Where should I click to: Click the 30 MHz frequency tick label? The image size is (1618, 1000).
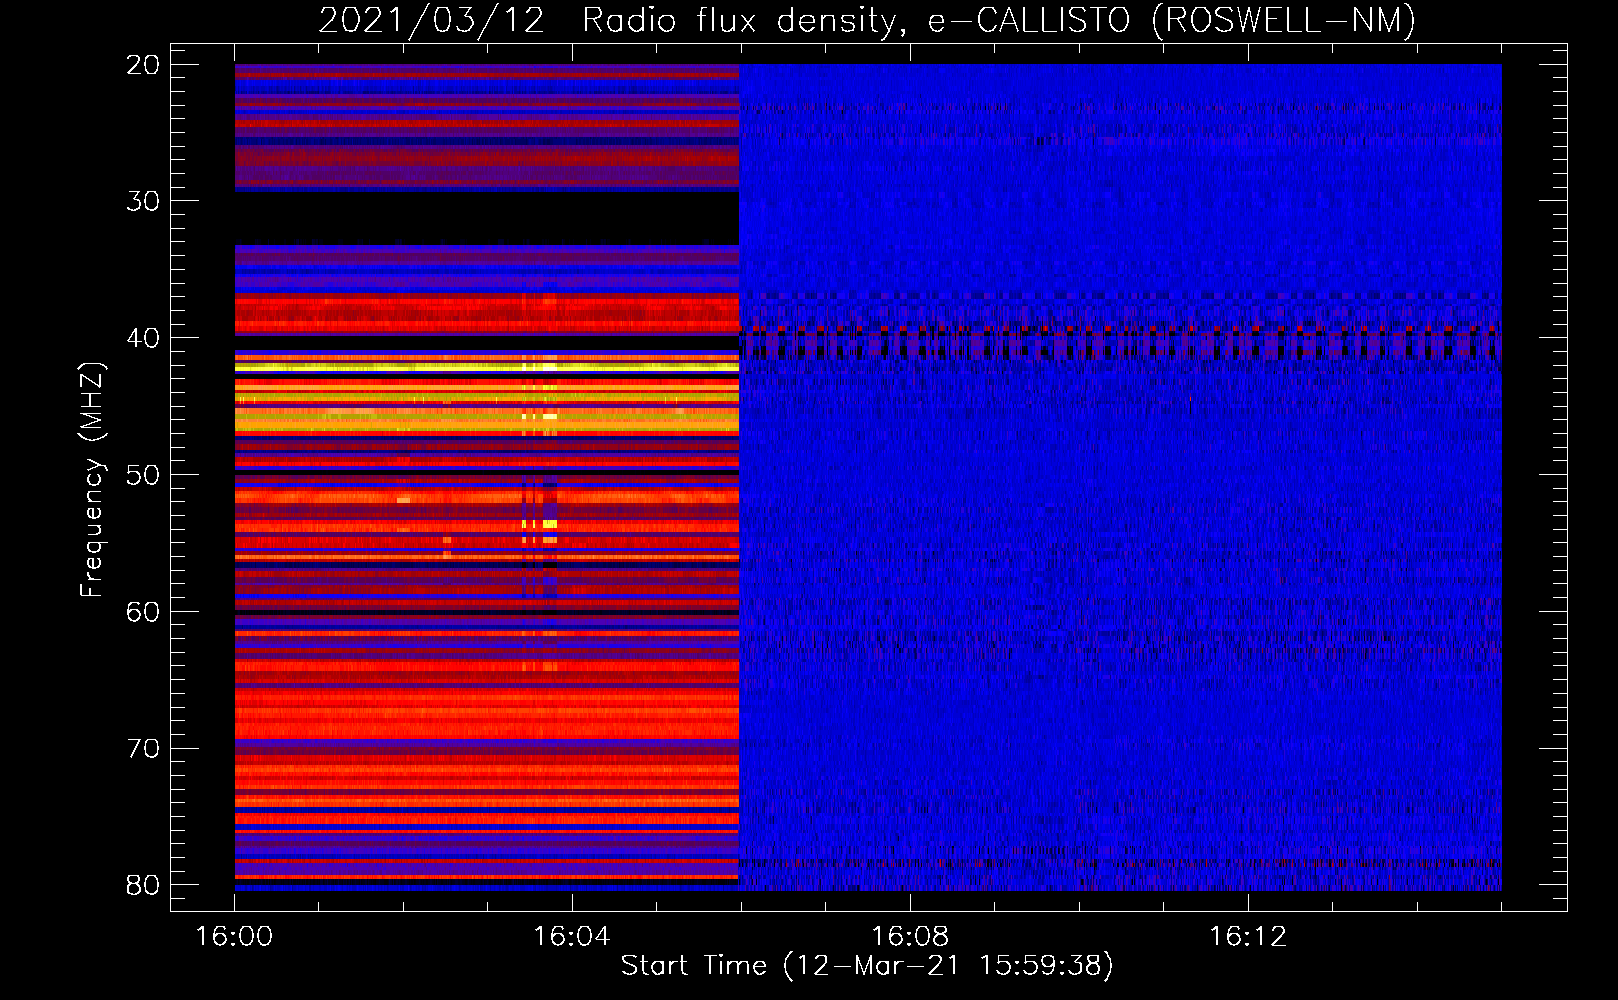143,201
